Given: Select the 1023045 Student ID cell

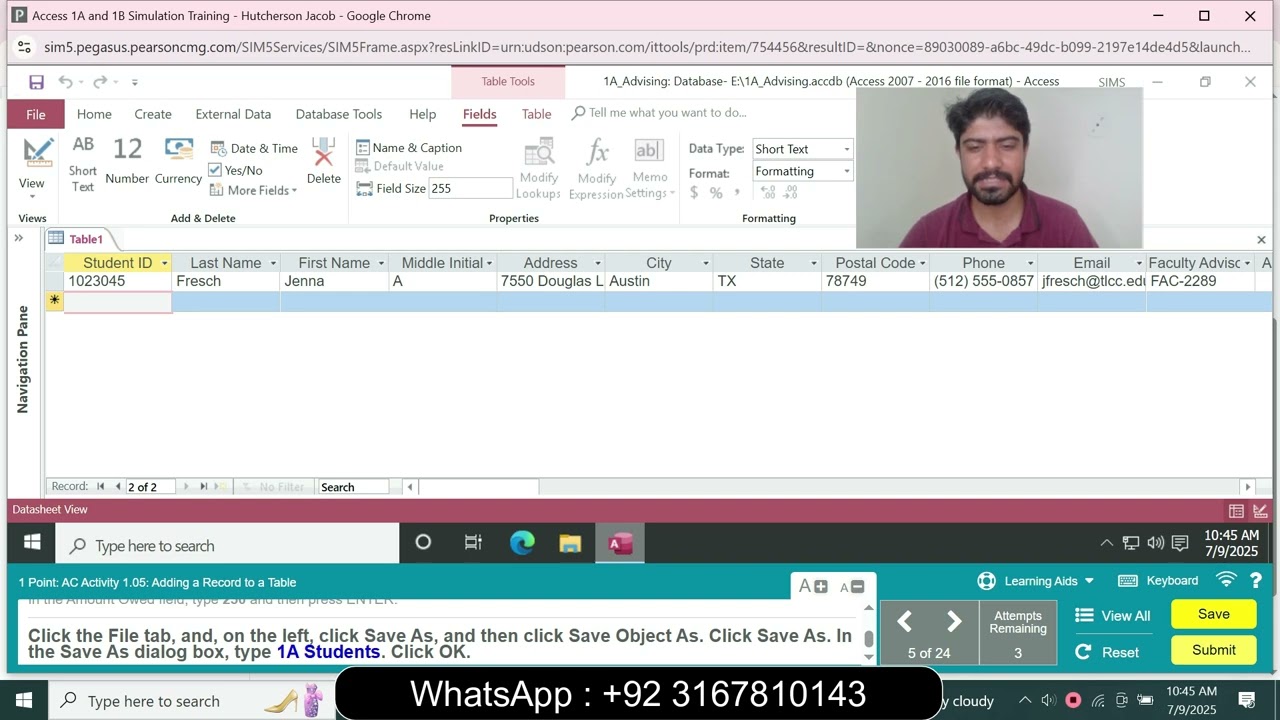Looking at the screenshot, I should (x=118, y=281).
